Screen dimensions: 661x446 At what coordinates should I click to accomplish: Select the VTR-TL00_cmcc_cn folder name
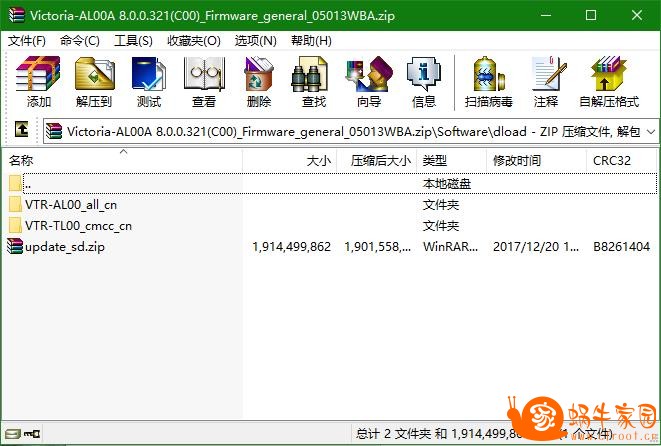[x=78, y=226]
